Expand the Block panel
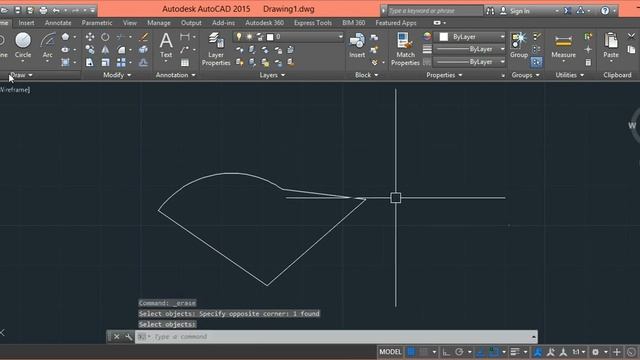This screenshot has height=360, width=640. pyautogui.click(x=367, y=75)
